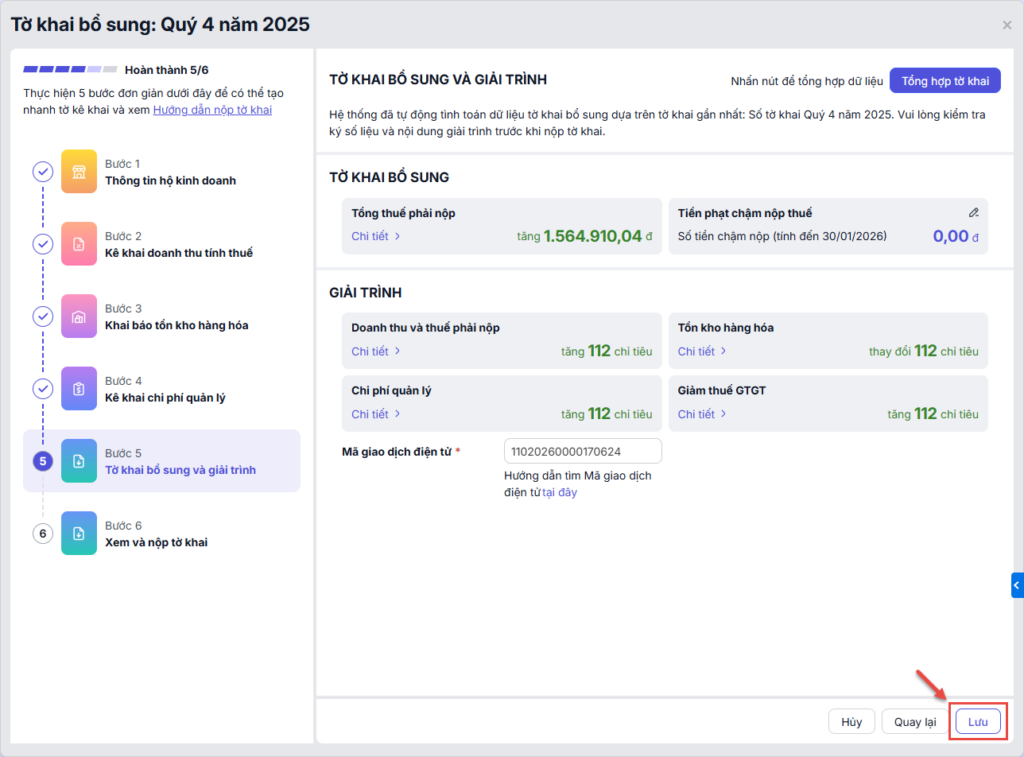This screenshot has width=1024, height=757.
Task: Click the Bước 1 orange store icon
Action: pyautogui.click(x=79, y=172)
